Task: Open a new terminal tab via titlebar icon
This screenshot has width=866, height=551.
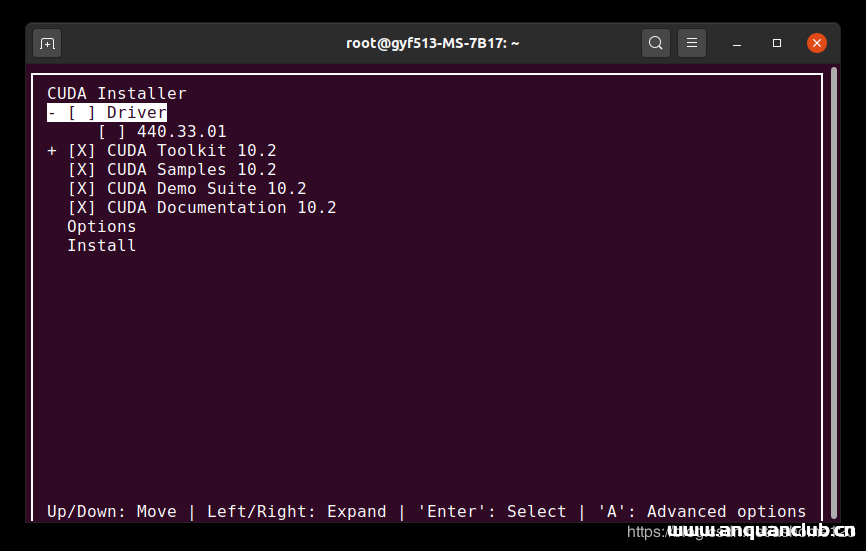Action: pyautogui.click(x=47, y=43)
